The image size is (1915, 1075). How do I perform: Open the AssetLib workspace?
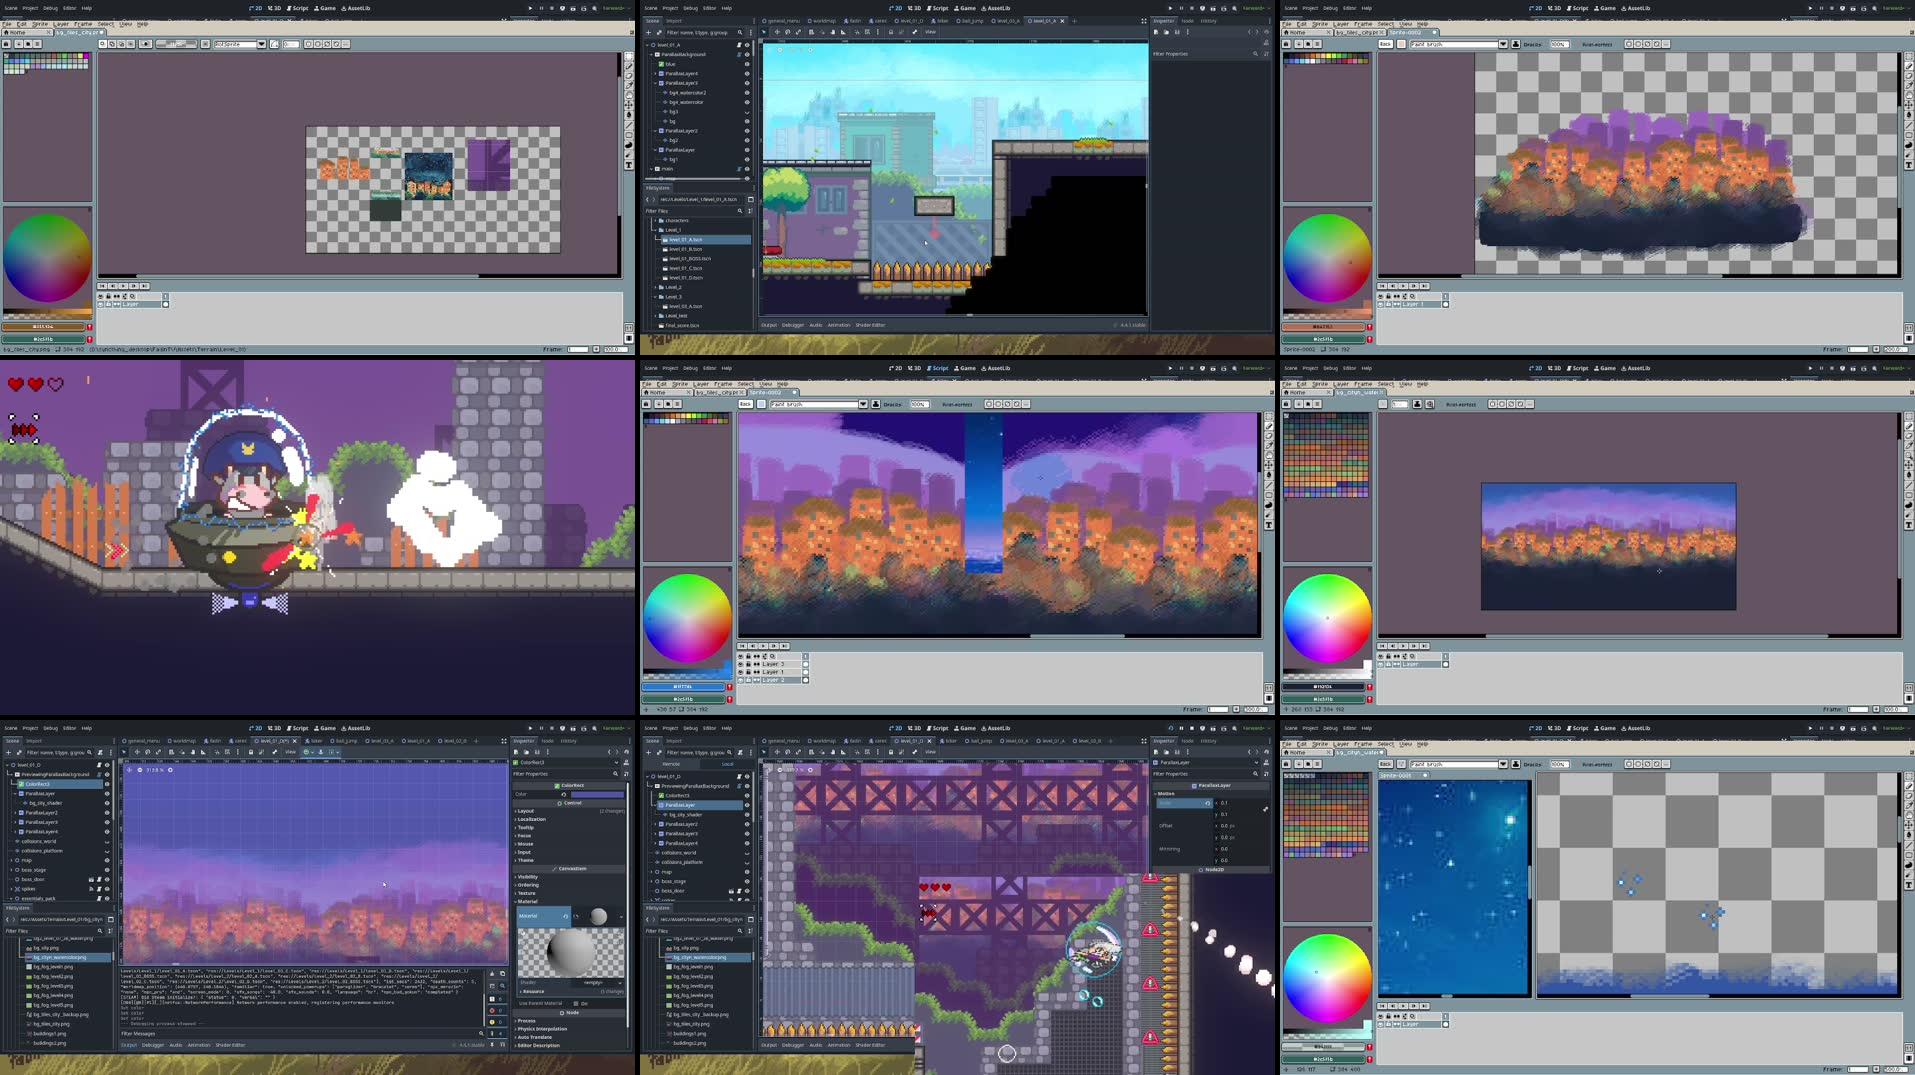997,8
